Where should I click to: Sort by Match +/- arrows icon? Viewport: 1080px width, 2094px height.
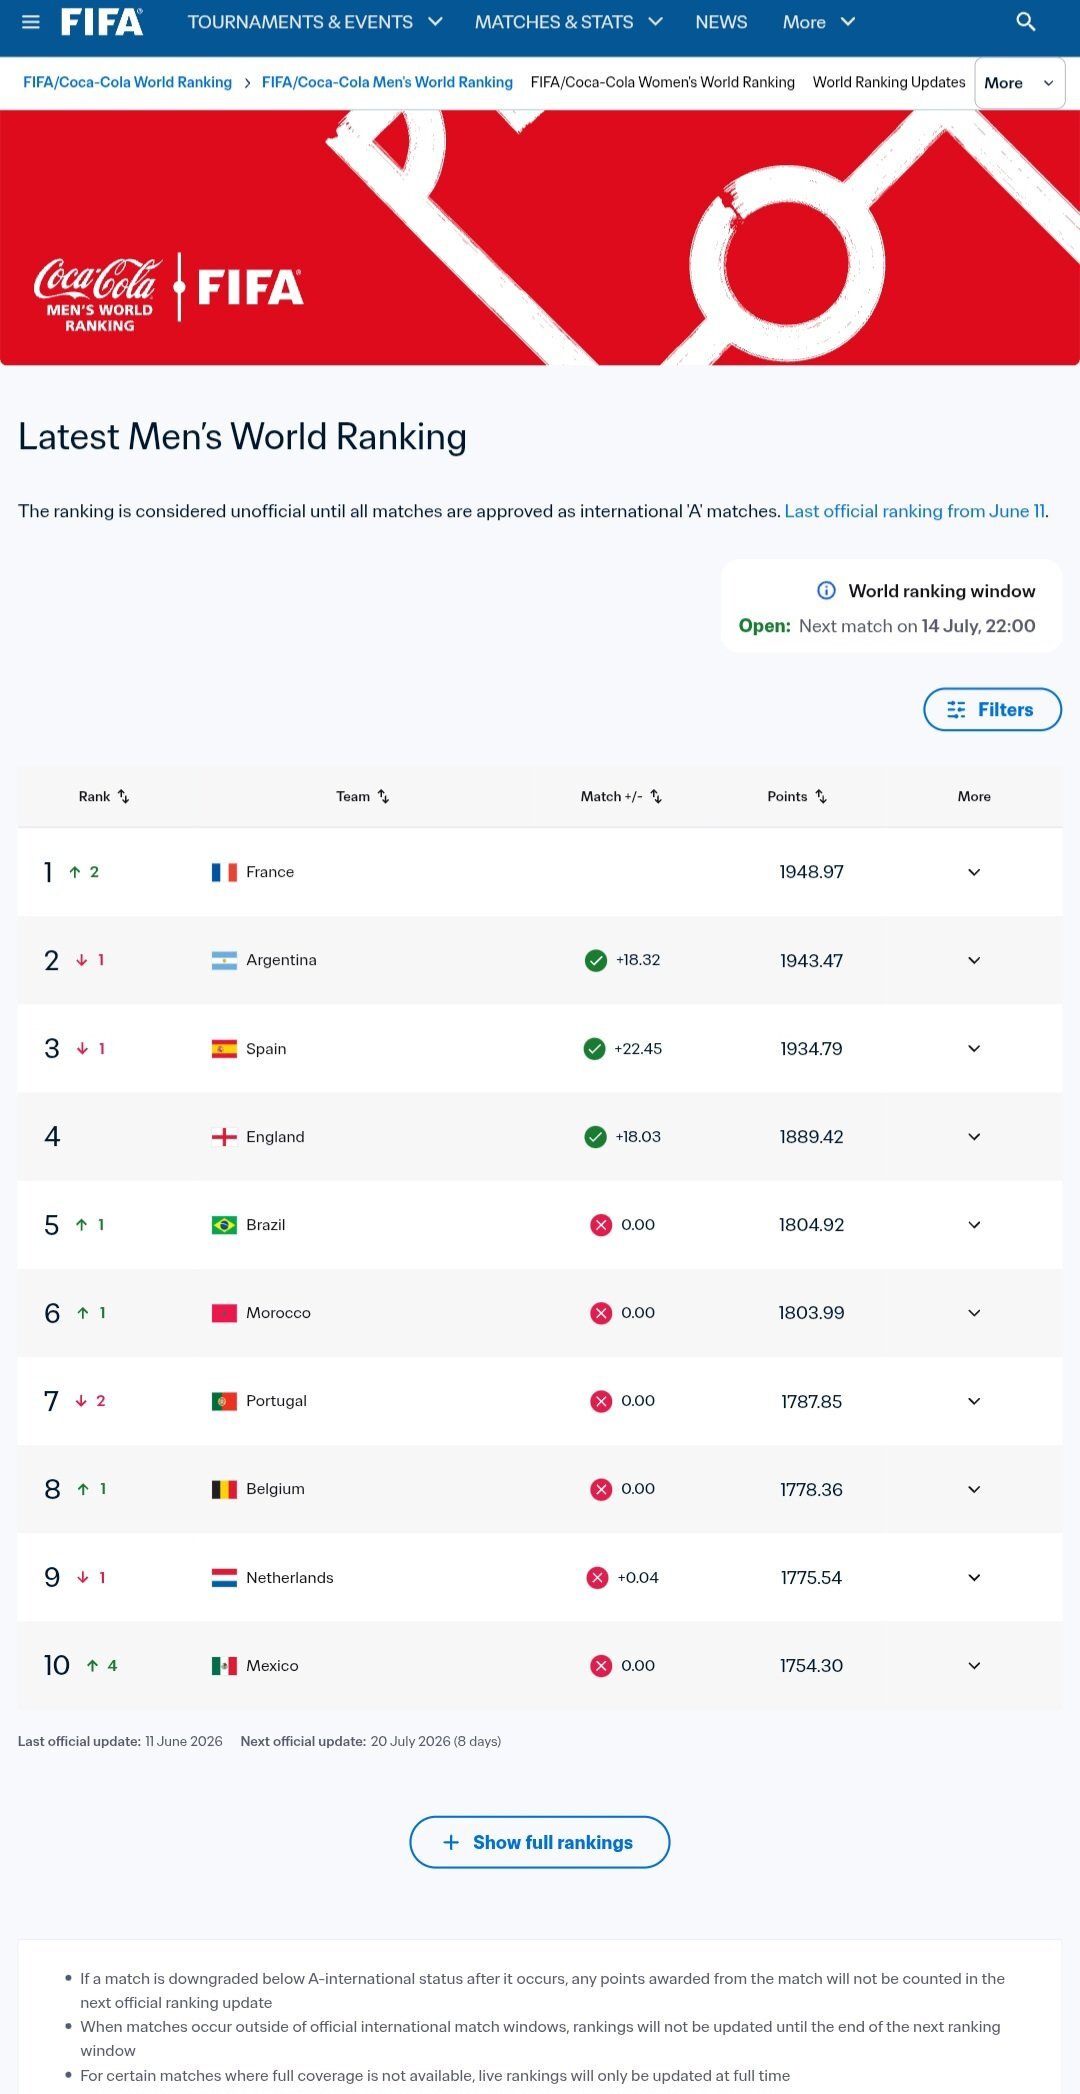656,796
